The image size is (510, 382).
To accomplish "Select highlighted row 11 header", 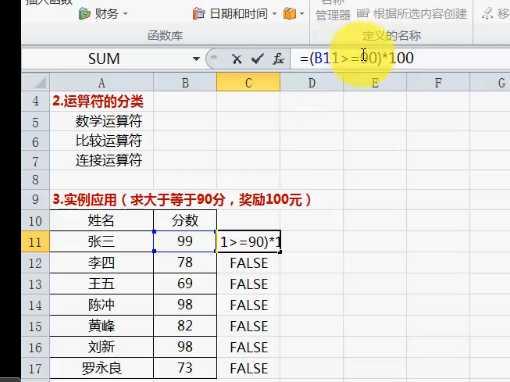I will 35,242.
